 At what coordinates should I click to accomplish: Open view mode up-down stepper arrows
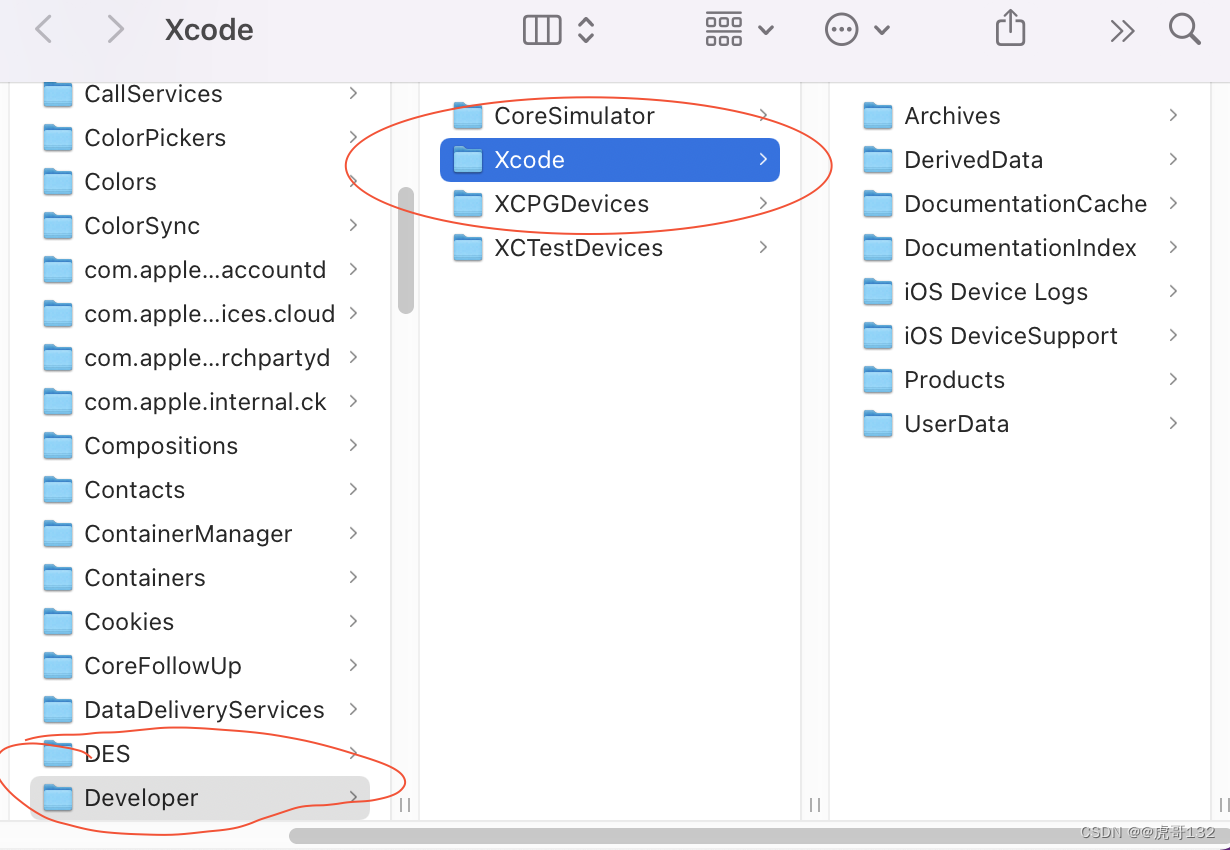coord(587,30)
